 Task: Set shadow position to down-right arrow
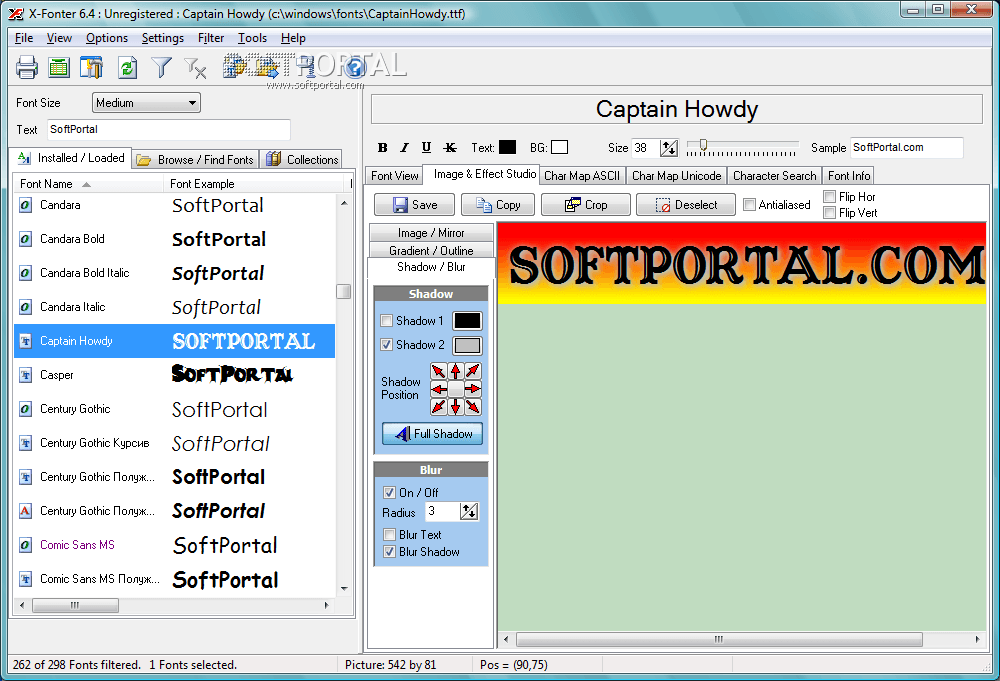pos(473,407)
